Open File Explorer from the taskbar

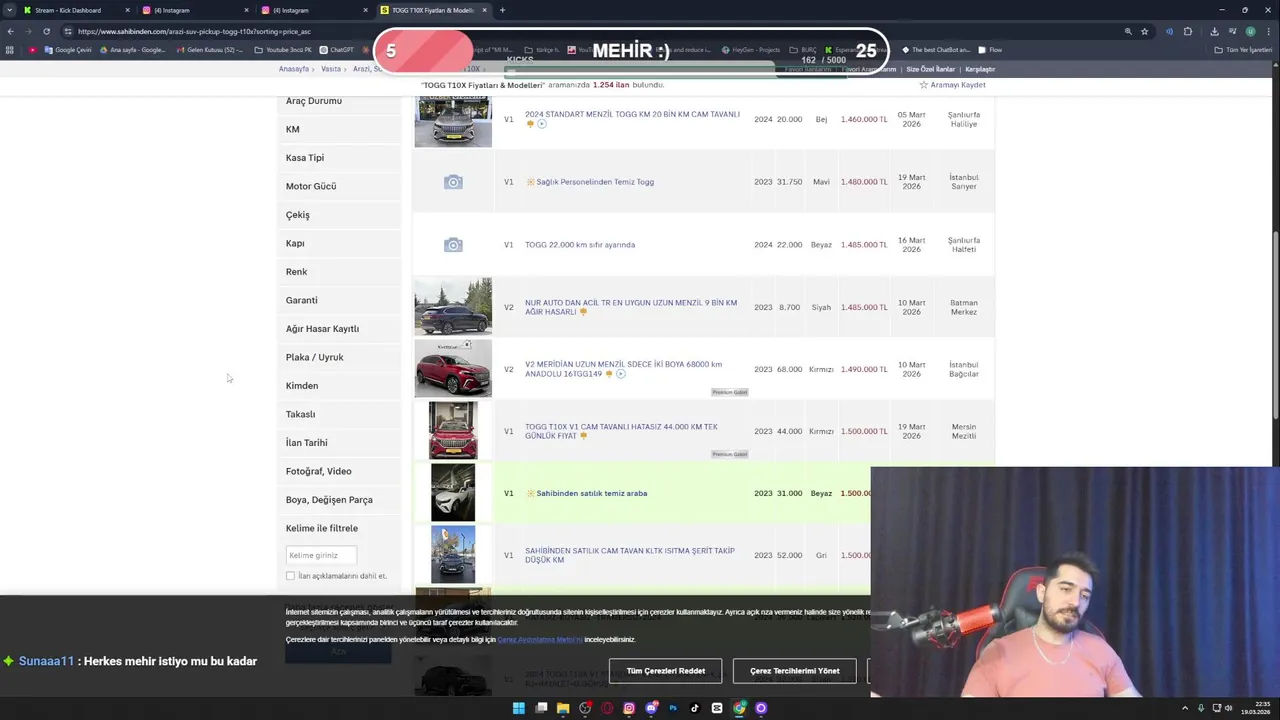563,708
